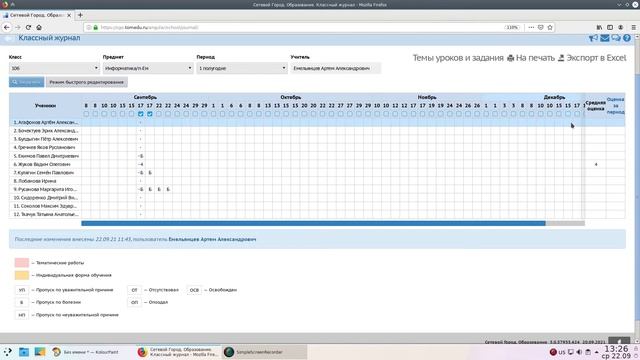
Task: Switch to Firefox in the taskbar
Action: coord(178,352)
